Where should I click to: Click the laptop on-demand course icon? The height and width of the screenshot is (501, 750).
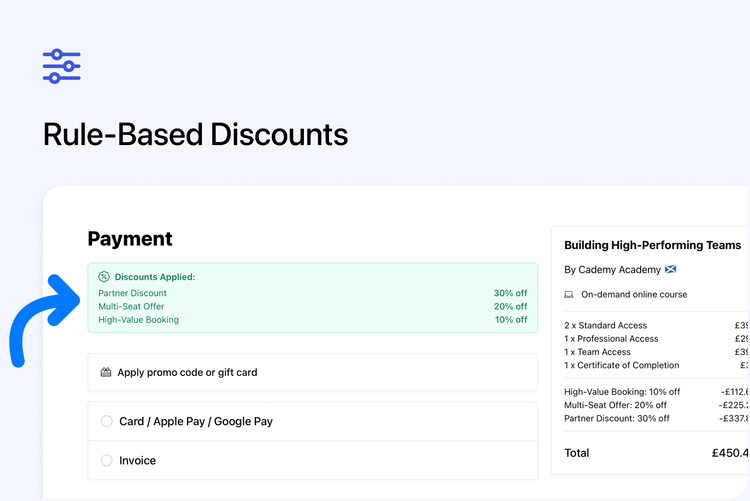(x=569, y=294)
